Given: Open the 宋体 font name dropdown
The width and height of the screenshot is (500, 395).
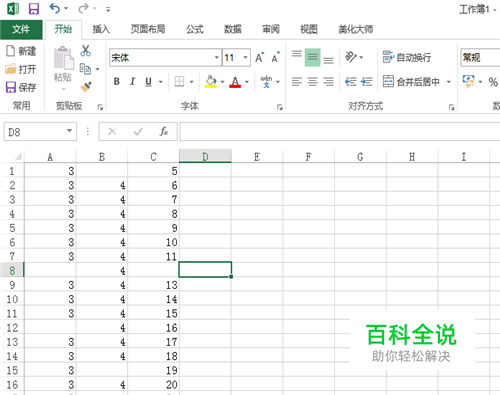Looking at the screenshot, I should click(x=217, y=58).
